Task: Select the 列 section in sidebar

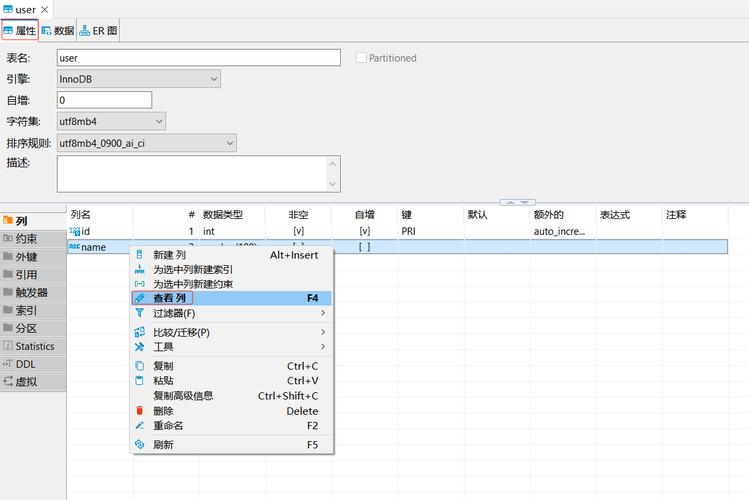Action: [x=33, y=221]
